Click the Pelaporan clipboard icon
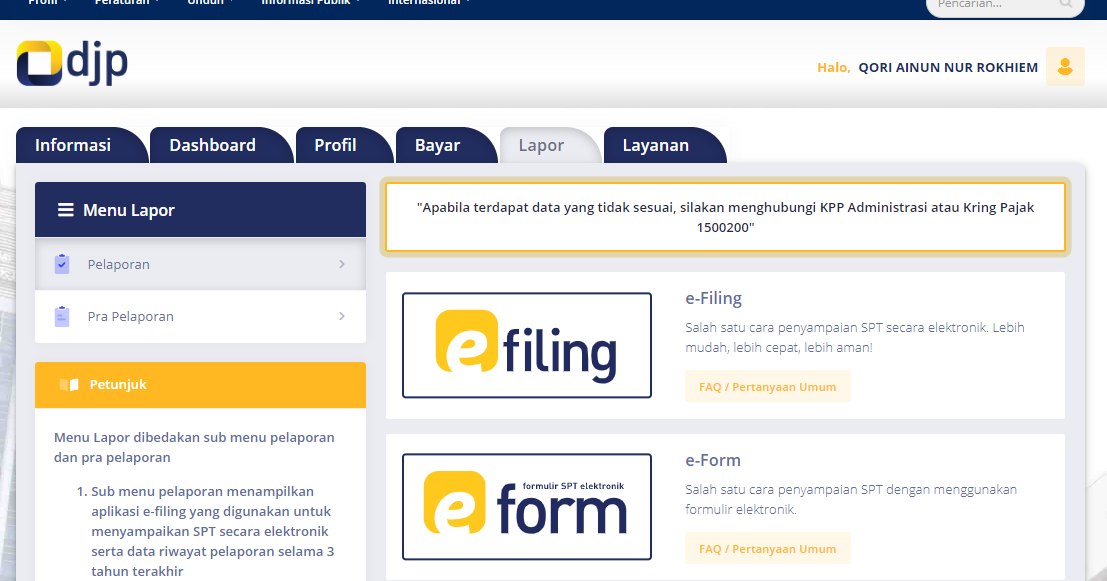Screen dimensions: 1107x581 62,264
